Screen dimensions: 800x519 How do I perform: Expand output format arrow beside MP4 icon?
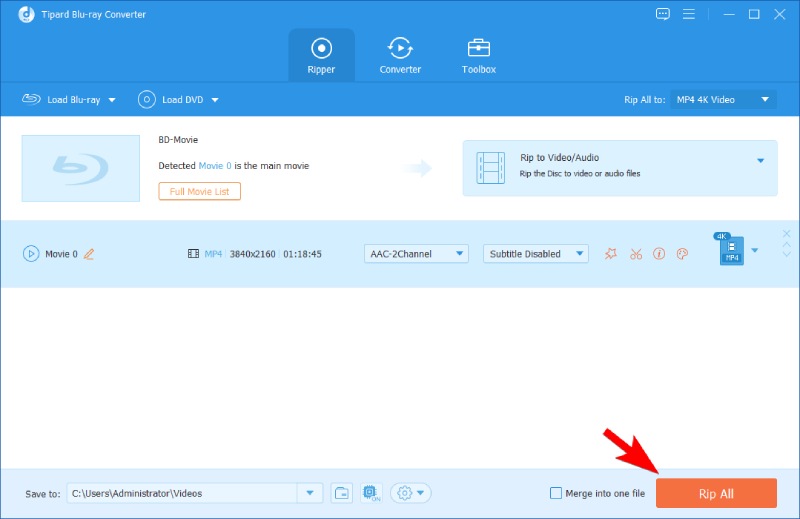click(x=755, y=250)
